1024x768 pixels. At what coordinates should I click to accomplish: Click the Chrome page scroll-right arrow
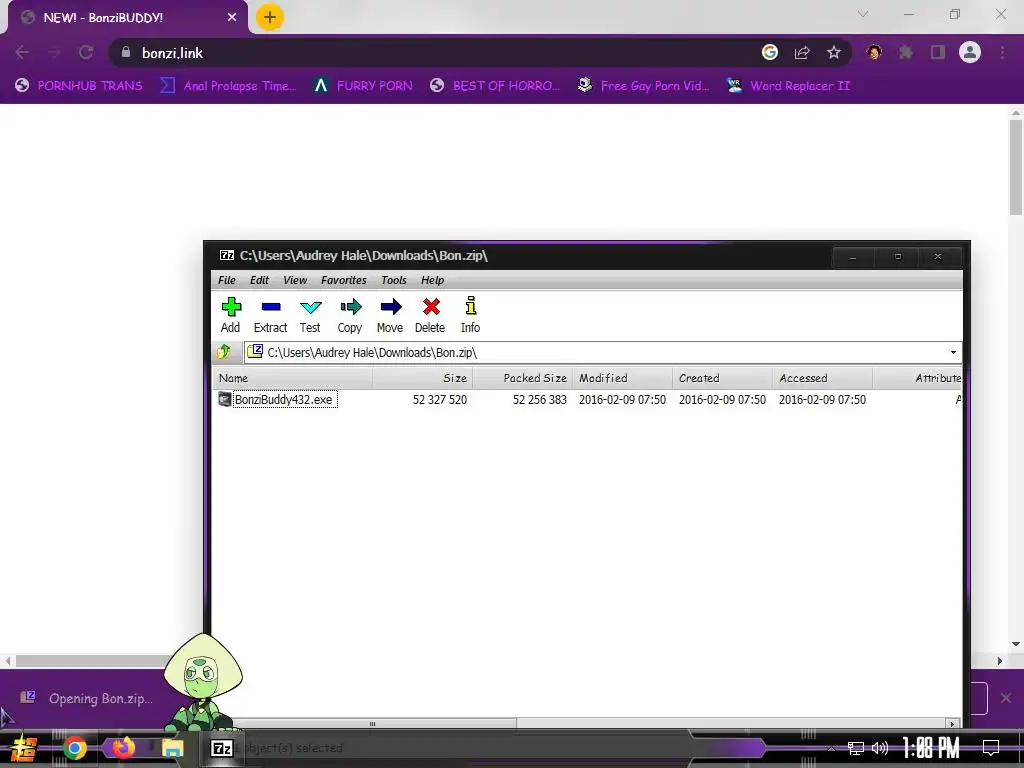999,661
